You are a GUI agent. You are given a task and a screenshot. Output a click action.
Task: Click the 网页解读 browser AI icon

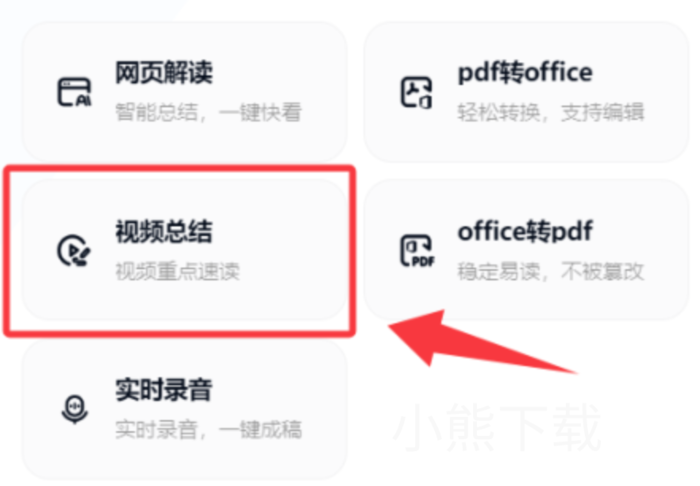(x=74, y=92)
